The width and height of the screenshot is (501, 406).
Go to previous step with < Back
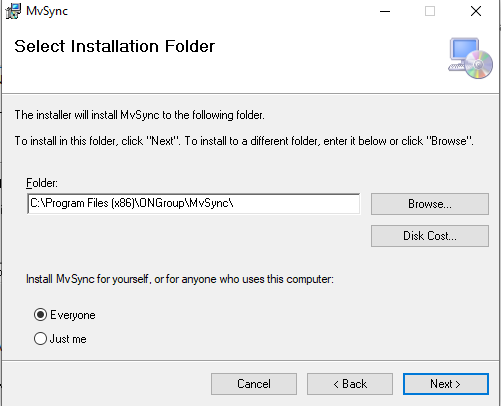click(350, 384)
